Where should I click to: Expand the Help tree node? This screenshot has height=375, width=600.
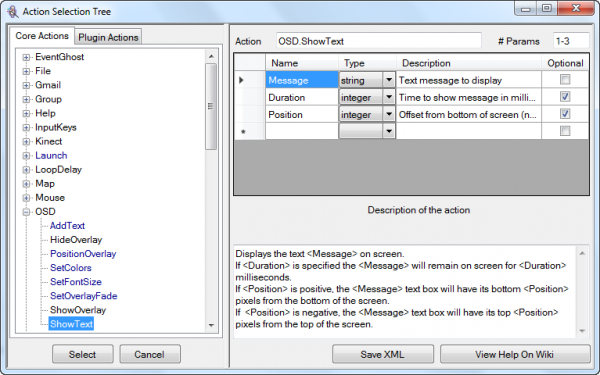tap(26, 114)
